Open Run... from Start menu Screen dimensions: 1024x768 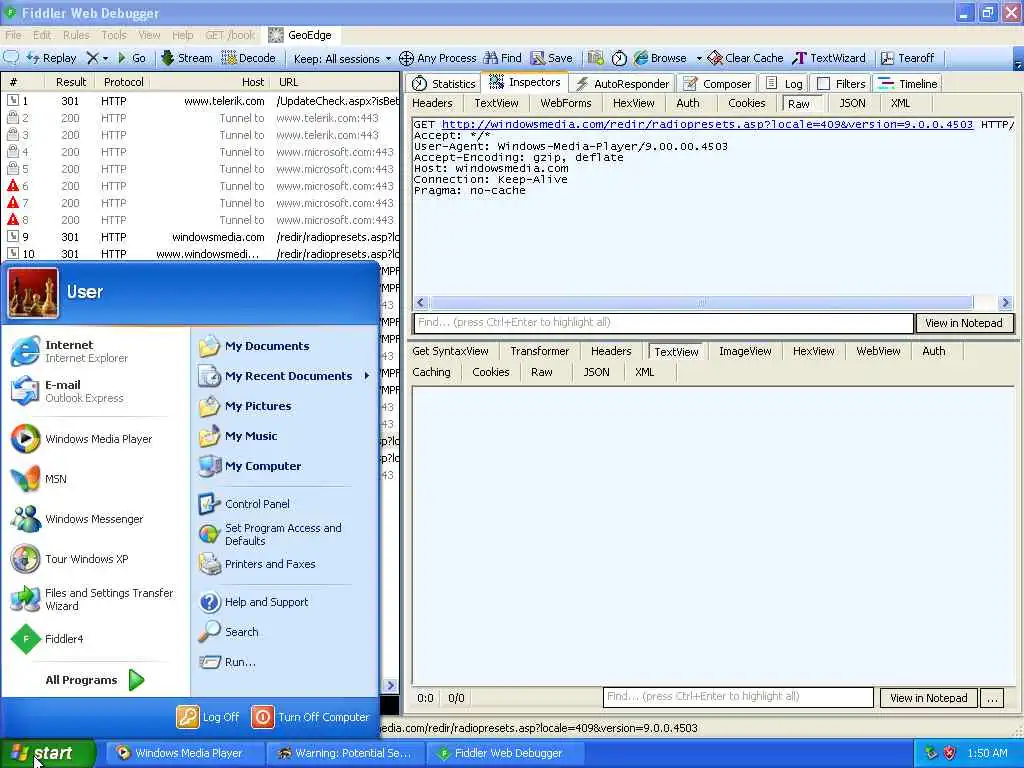pyautogui.click(x=285, y=662)
